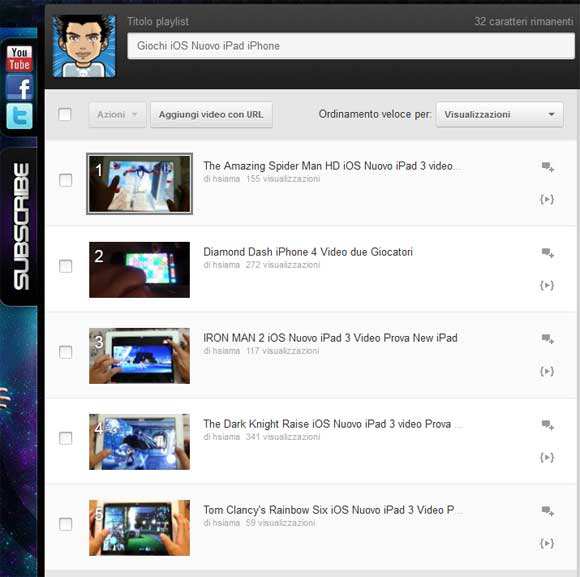Image resolution: width=580 pixels, height=577 pixels.
Task: Open the Diamond Dash thumbnail
Action: coord(139,270)
